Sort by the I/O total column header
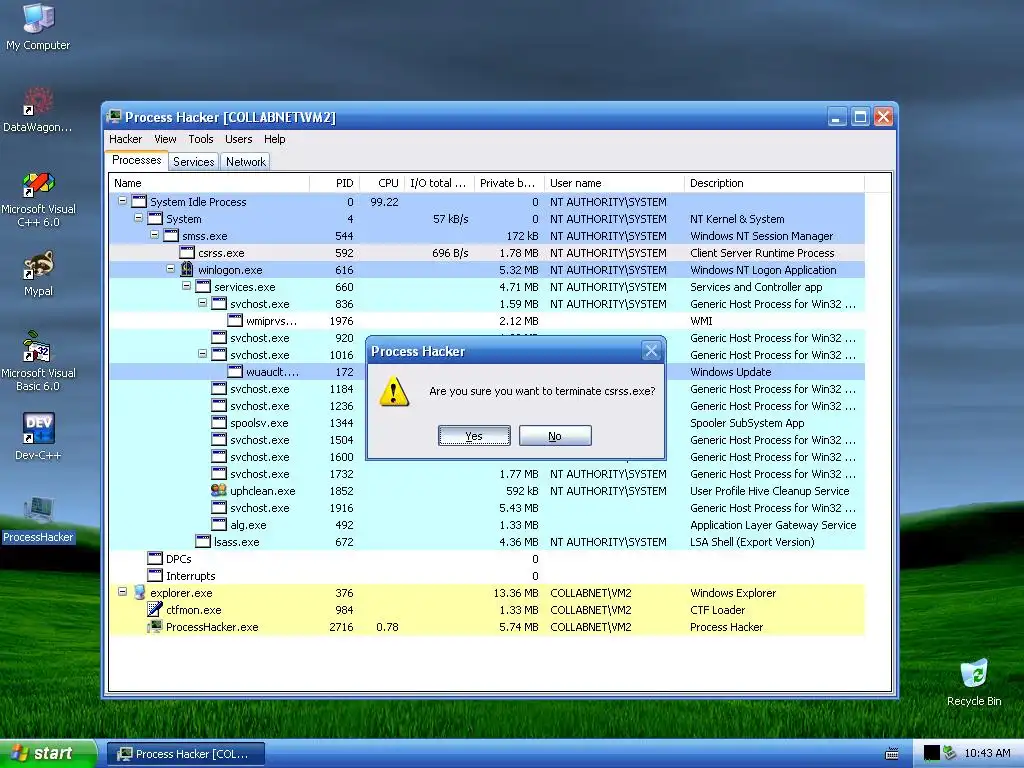The height and width of the screenshot is (768, 1024). coord(440,183)
